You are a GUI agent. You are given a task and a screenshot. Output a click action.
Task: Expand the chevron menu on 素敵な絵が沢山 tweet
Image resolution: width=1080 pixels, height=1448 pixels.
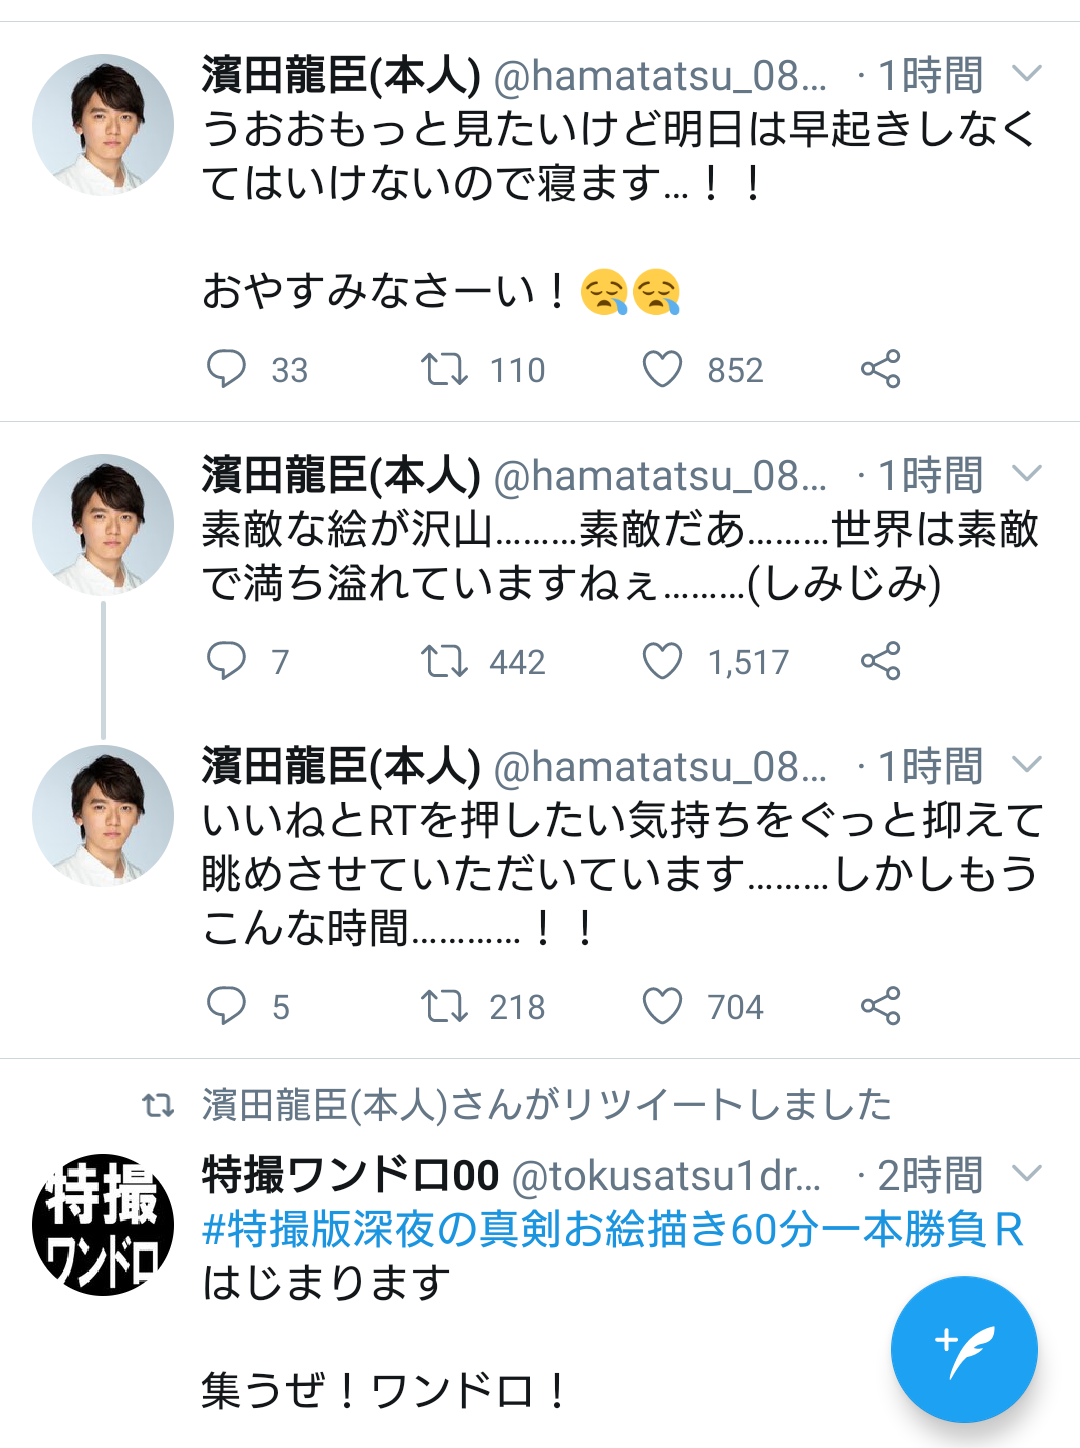(x=1027, y=474)
